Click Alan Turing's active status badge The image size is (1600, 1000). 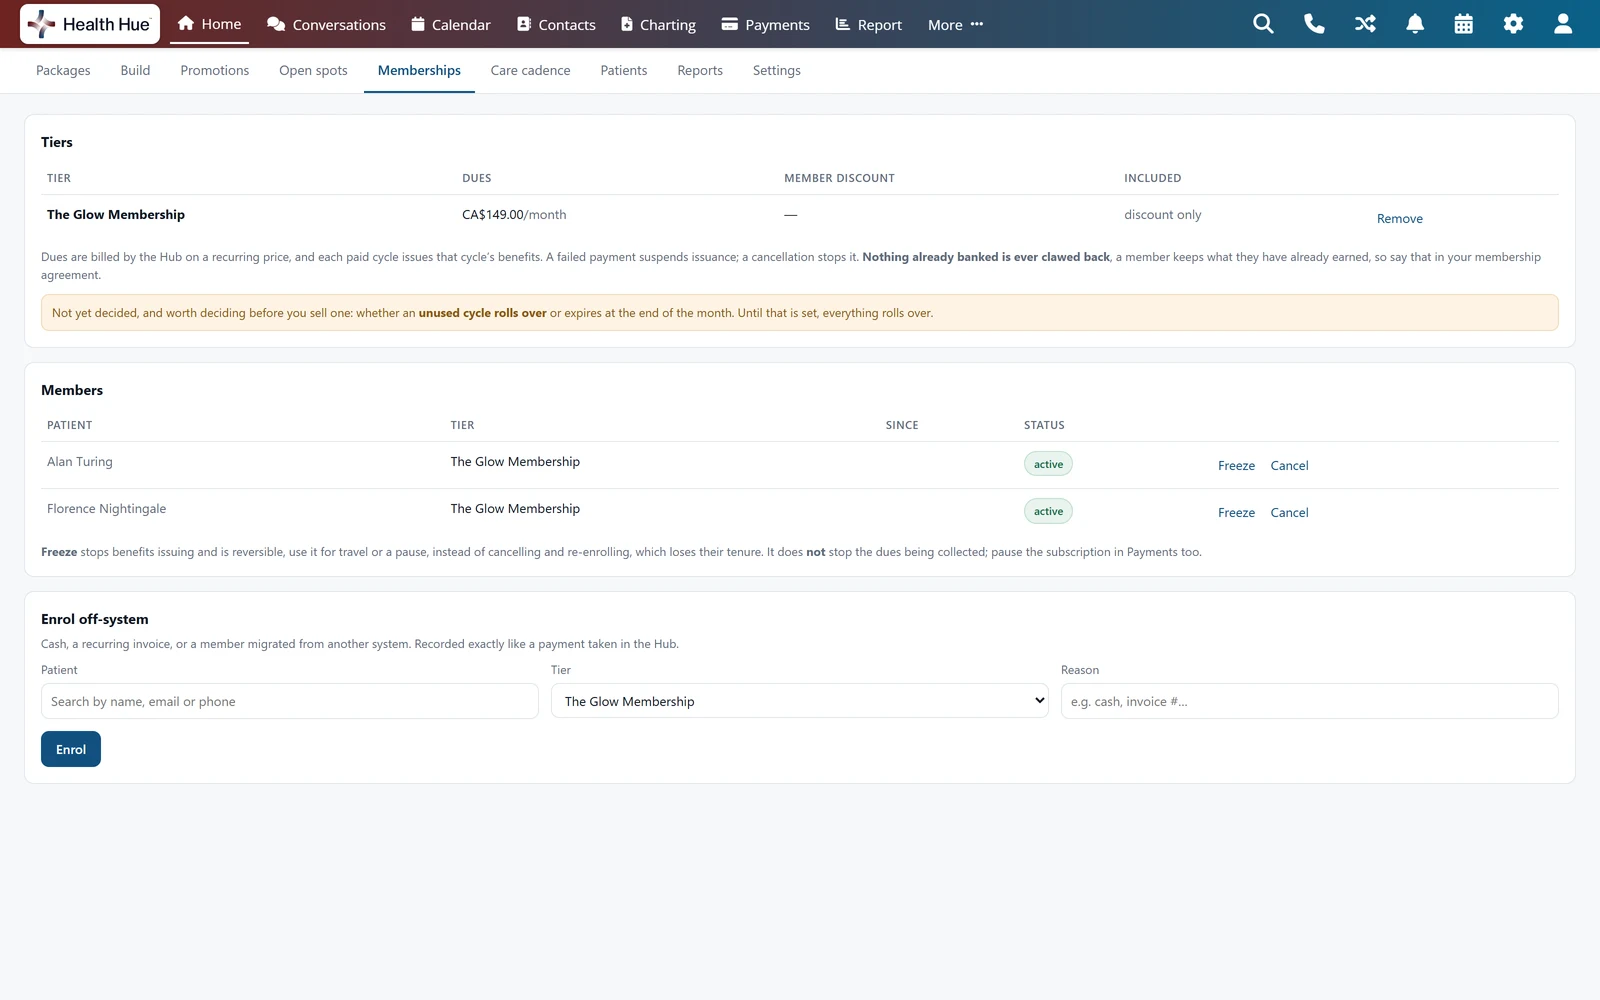coord(1048,464)
